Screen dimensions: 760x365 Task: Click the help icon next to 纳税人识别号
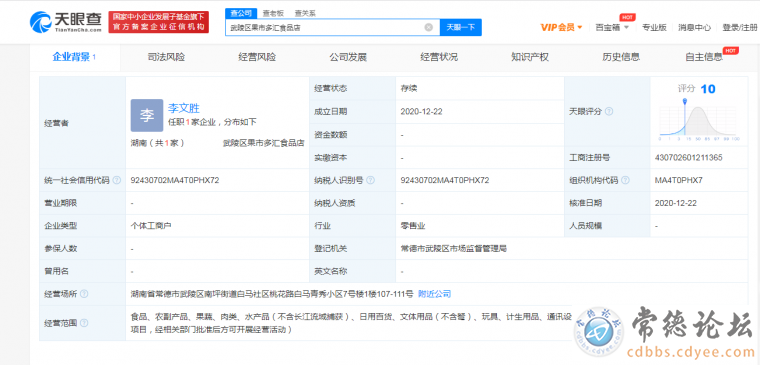[370, 180]
